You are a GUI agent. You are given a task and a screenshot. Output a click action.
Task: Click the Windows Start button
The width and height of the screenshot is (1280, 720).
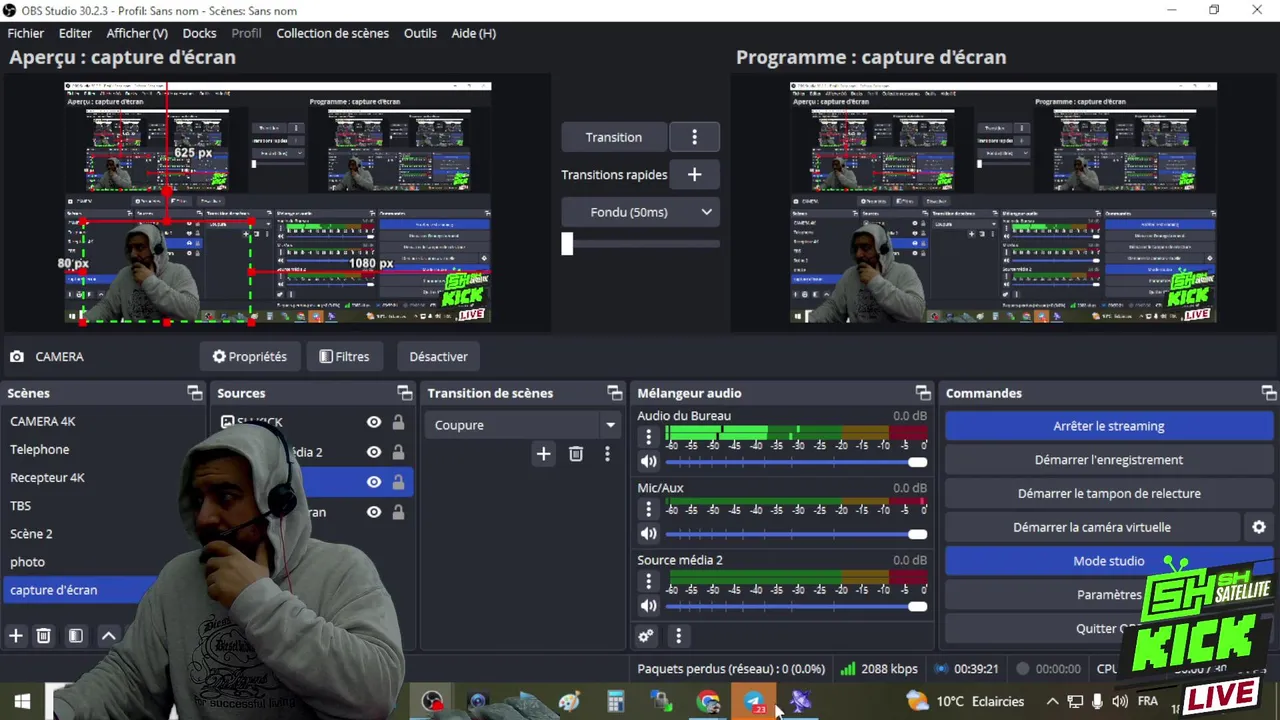click(22, 701)
